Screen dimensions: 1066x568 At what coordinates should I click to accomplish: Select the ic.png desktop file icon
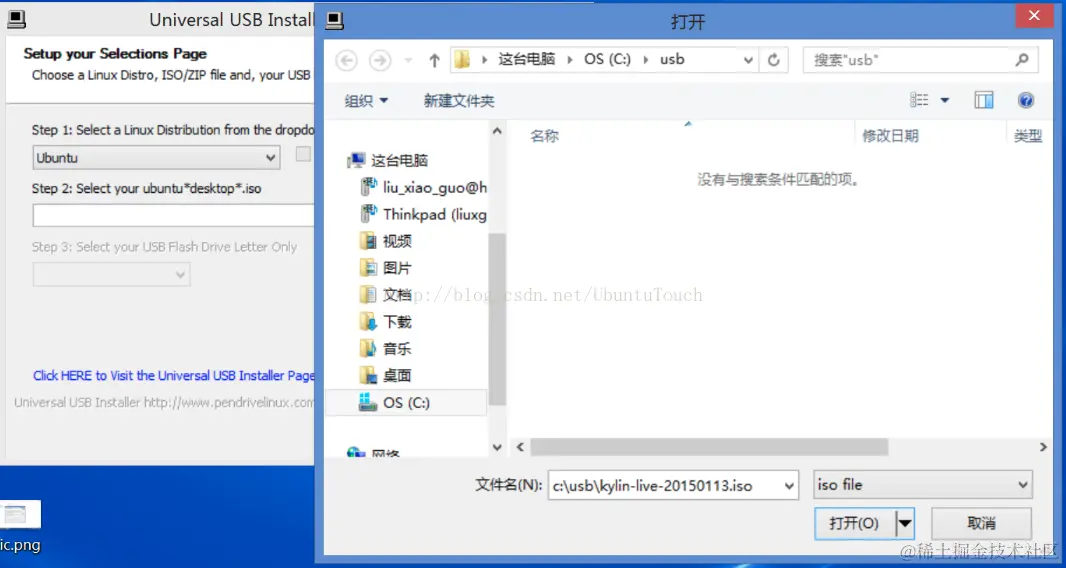click(20, 515)
